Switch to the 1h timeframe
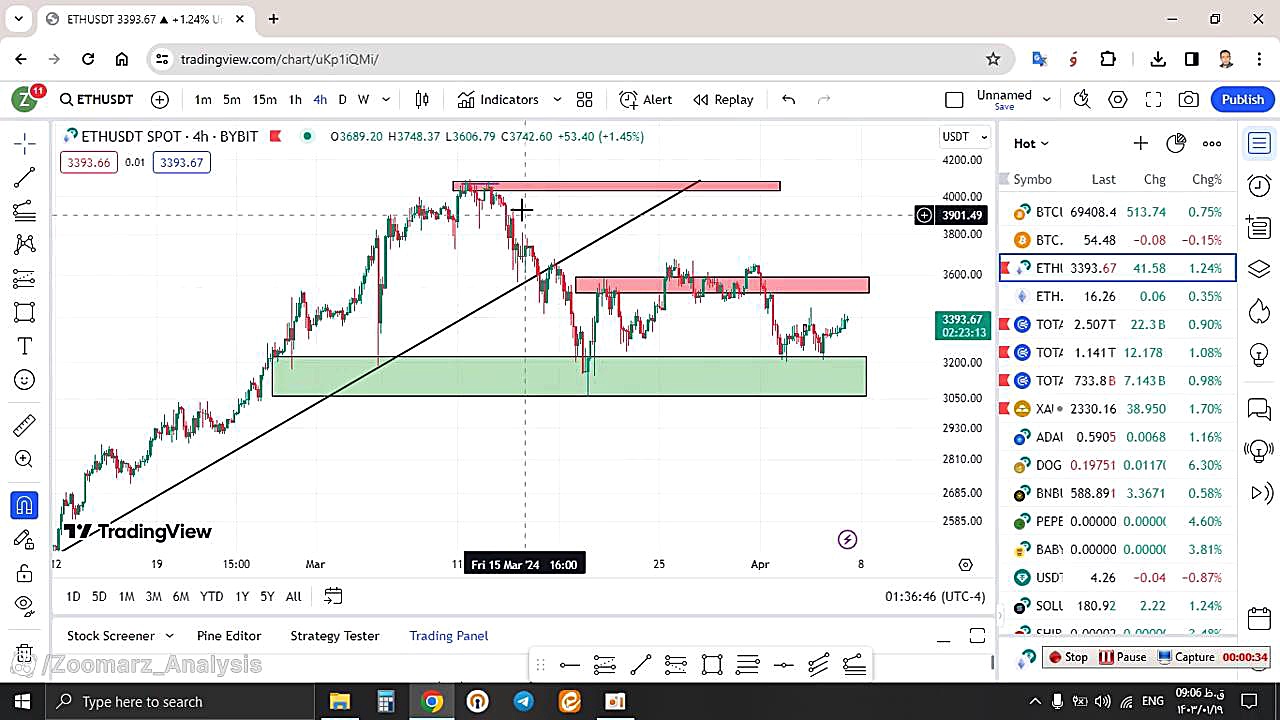The image size is (1280, 720). tap(295, 99)
